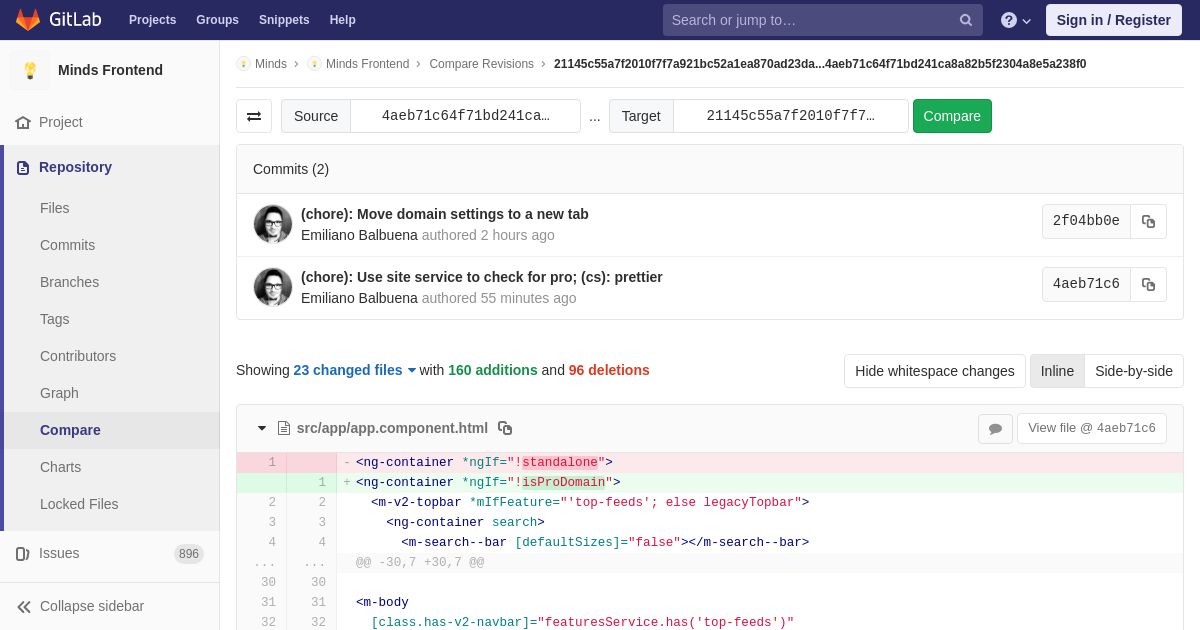Image resolution: width=1200 pixels, height=630 pixels.
Task: Collapse the app.component.html file diff
Action: click(x=262, y=428)
